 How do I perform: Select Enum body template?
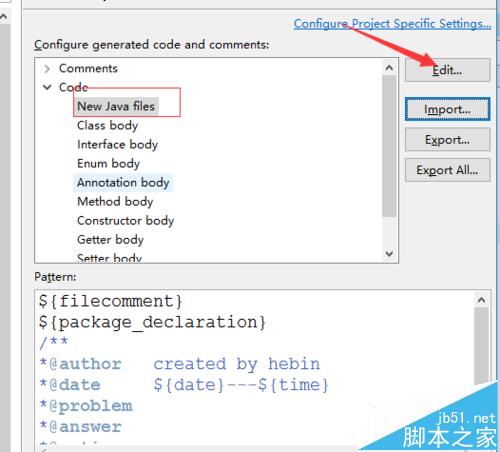coord(108,164)
